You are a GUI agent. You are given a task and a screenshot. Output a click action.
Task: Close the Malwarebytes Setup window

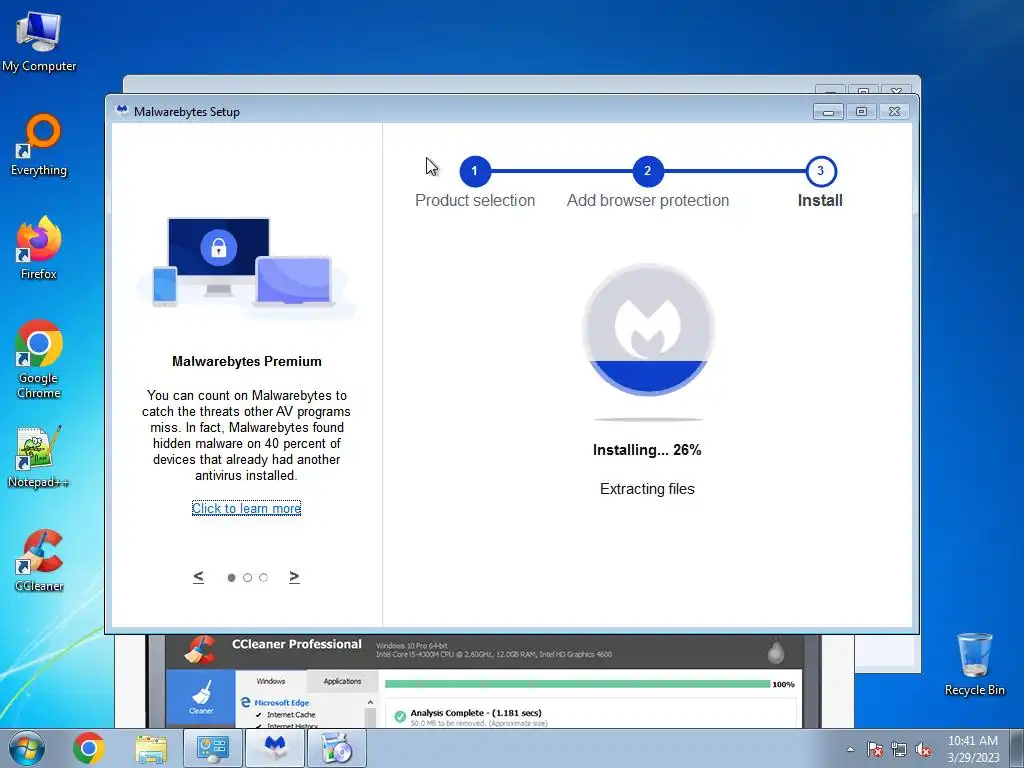pyautogui.click(x=894, y=112)
